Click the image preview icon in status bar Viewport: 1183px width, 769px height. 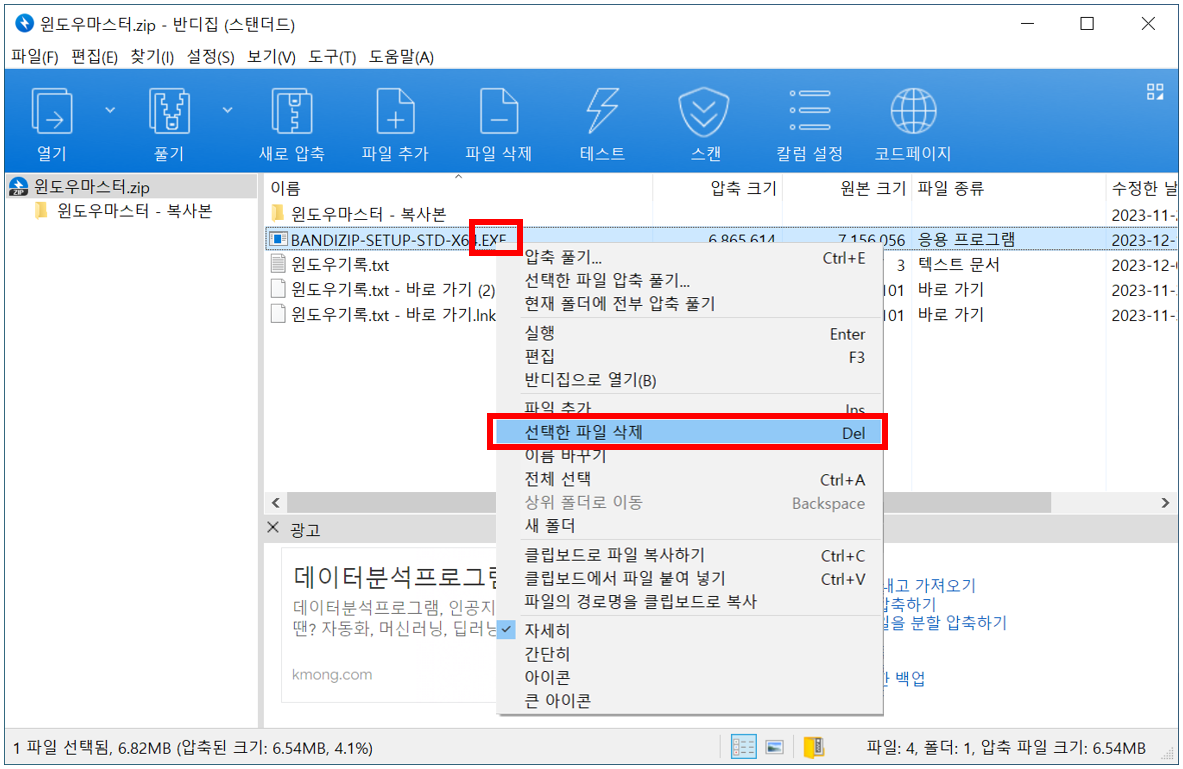coord(775,747)
